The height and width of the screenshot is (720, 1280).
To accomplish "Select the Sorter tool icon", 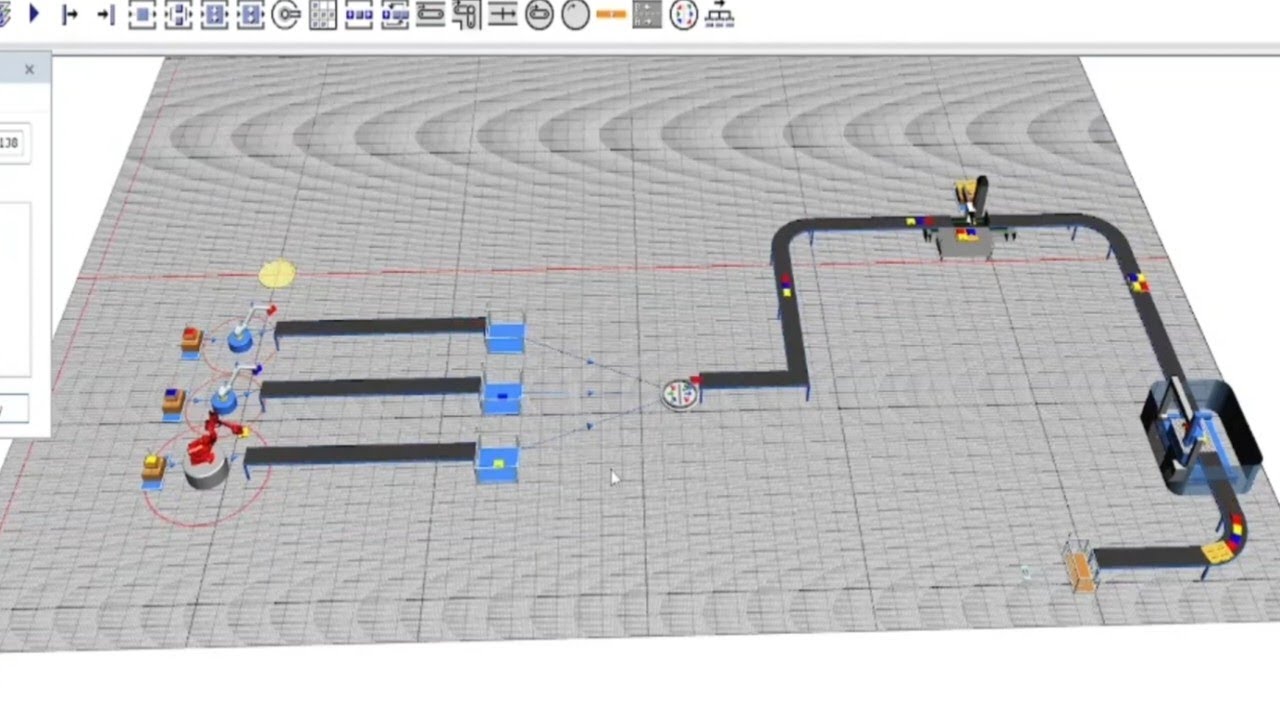I will point(395,14).
